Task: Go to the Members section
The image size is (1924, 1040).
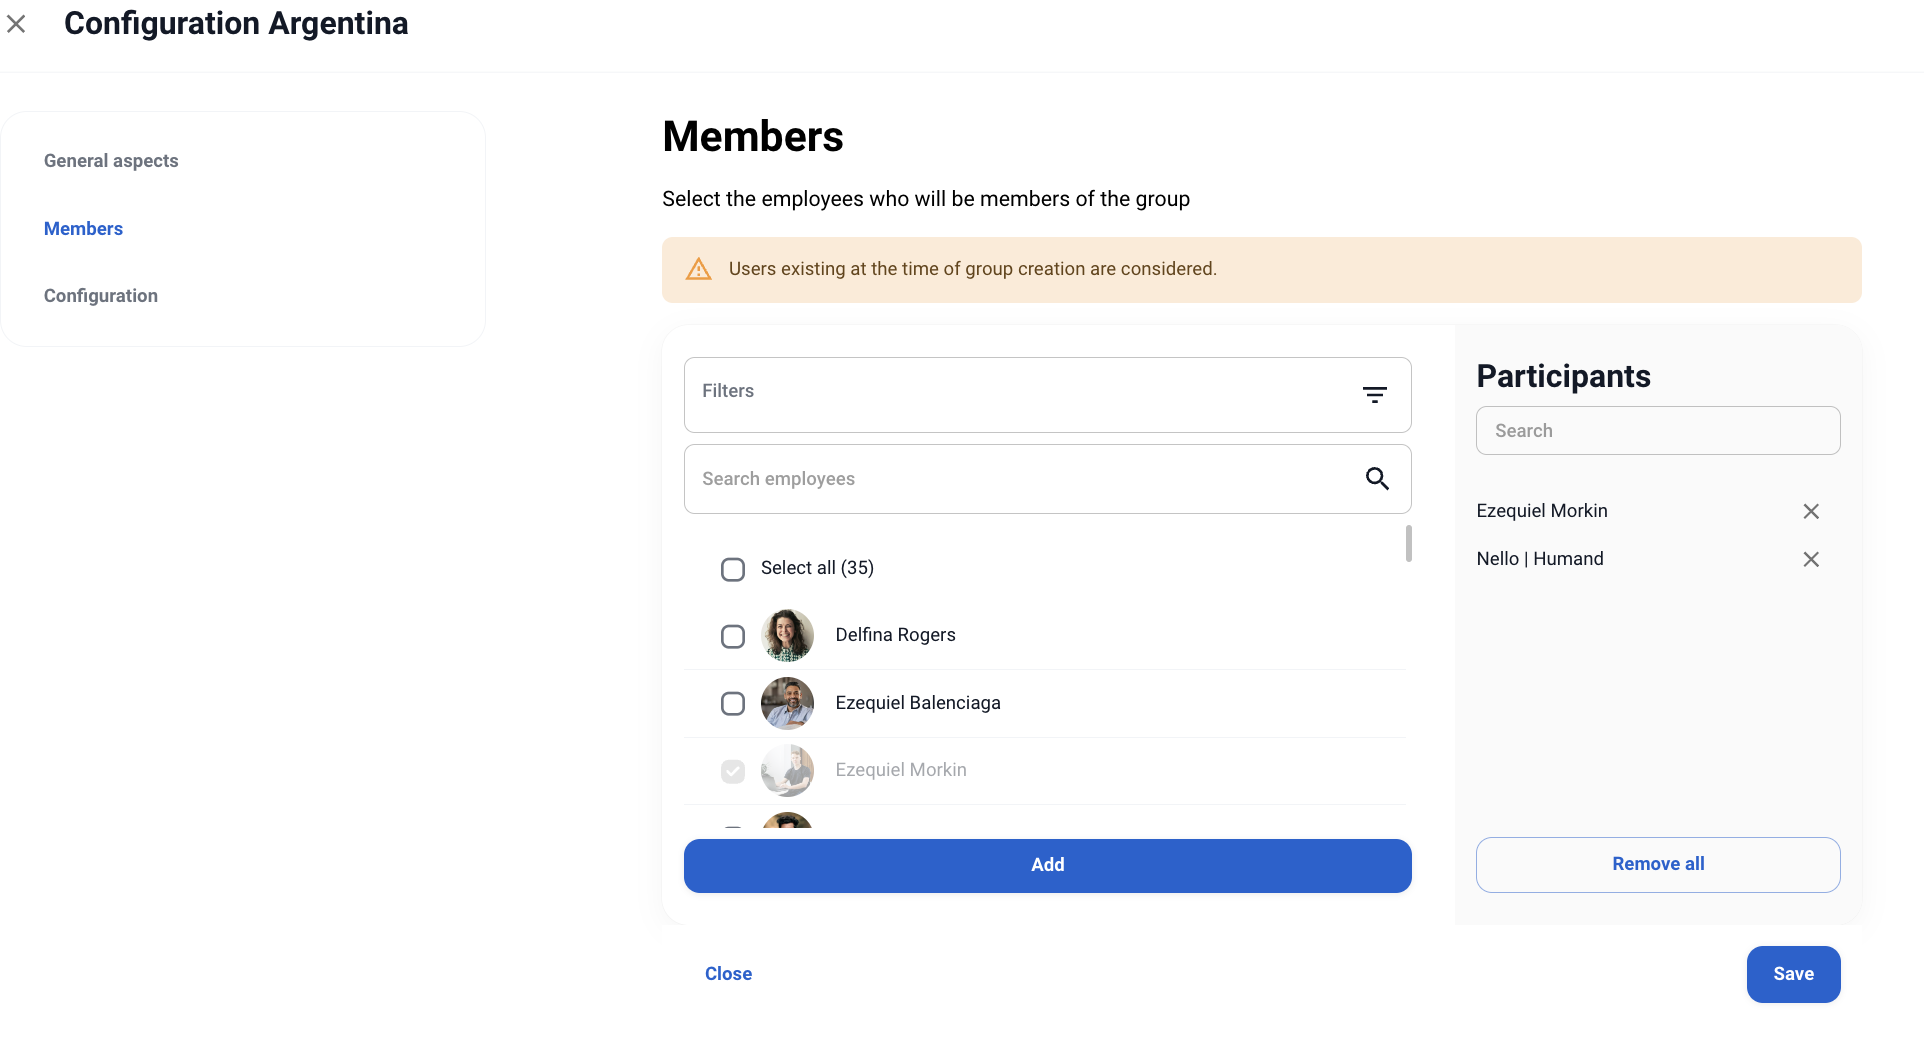Action: click(83, 229)
